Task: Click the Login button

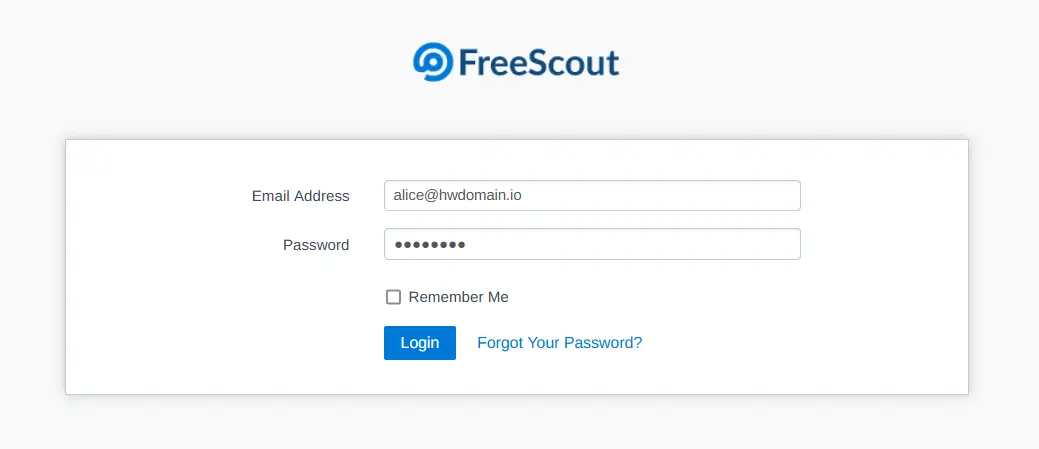Action: (x=420, y=343)
